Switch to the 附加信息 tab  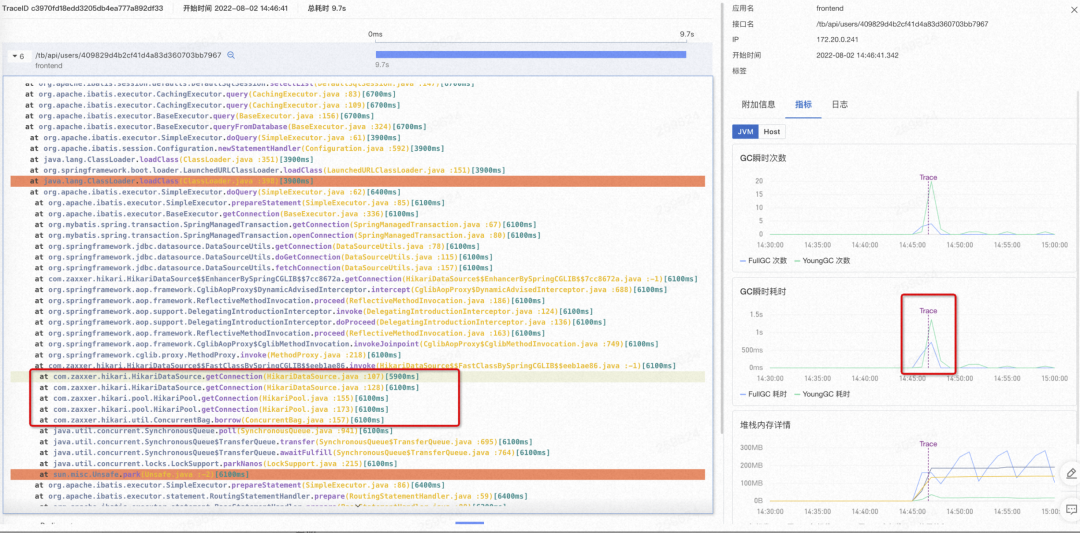pyautogui.click(x=758, y=105)
